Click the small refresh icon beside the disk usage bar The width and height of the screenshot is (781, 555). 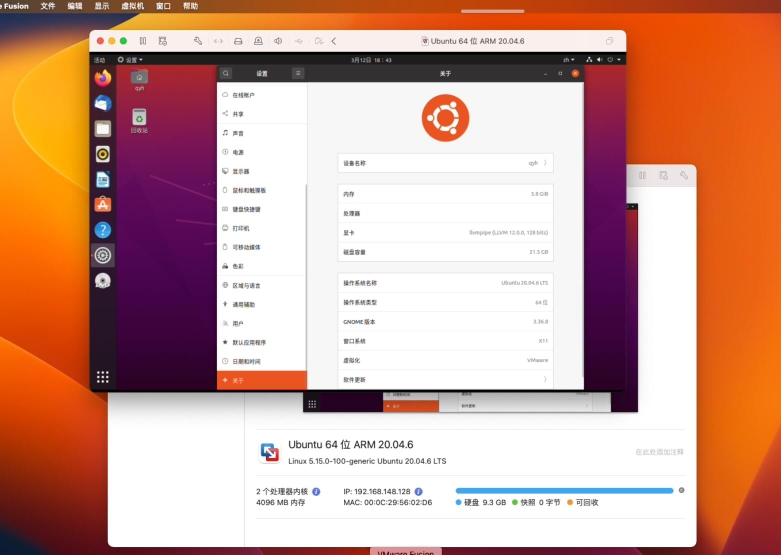click(x=681, y=490)
